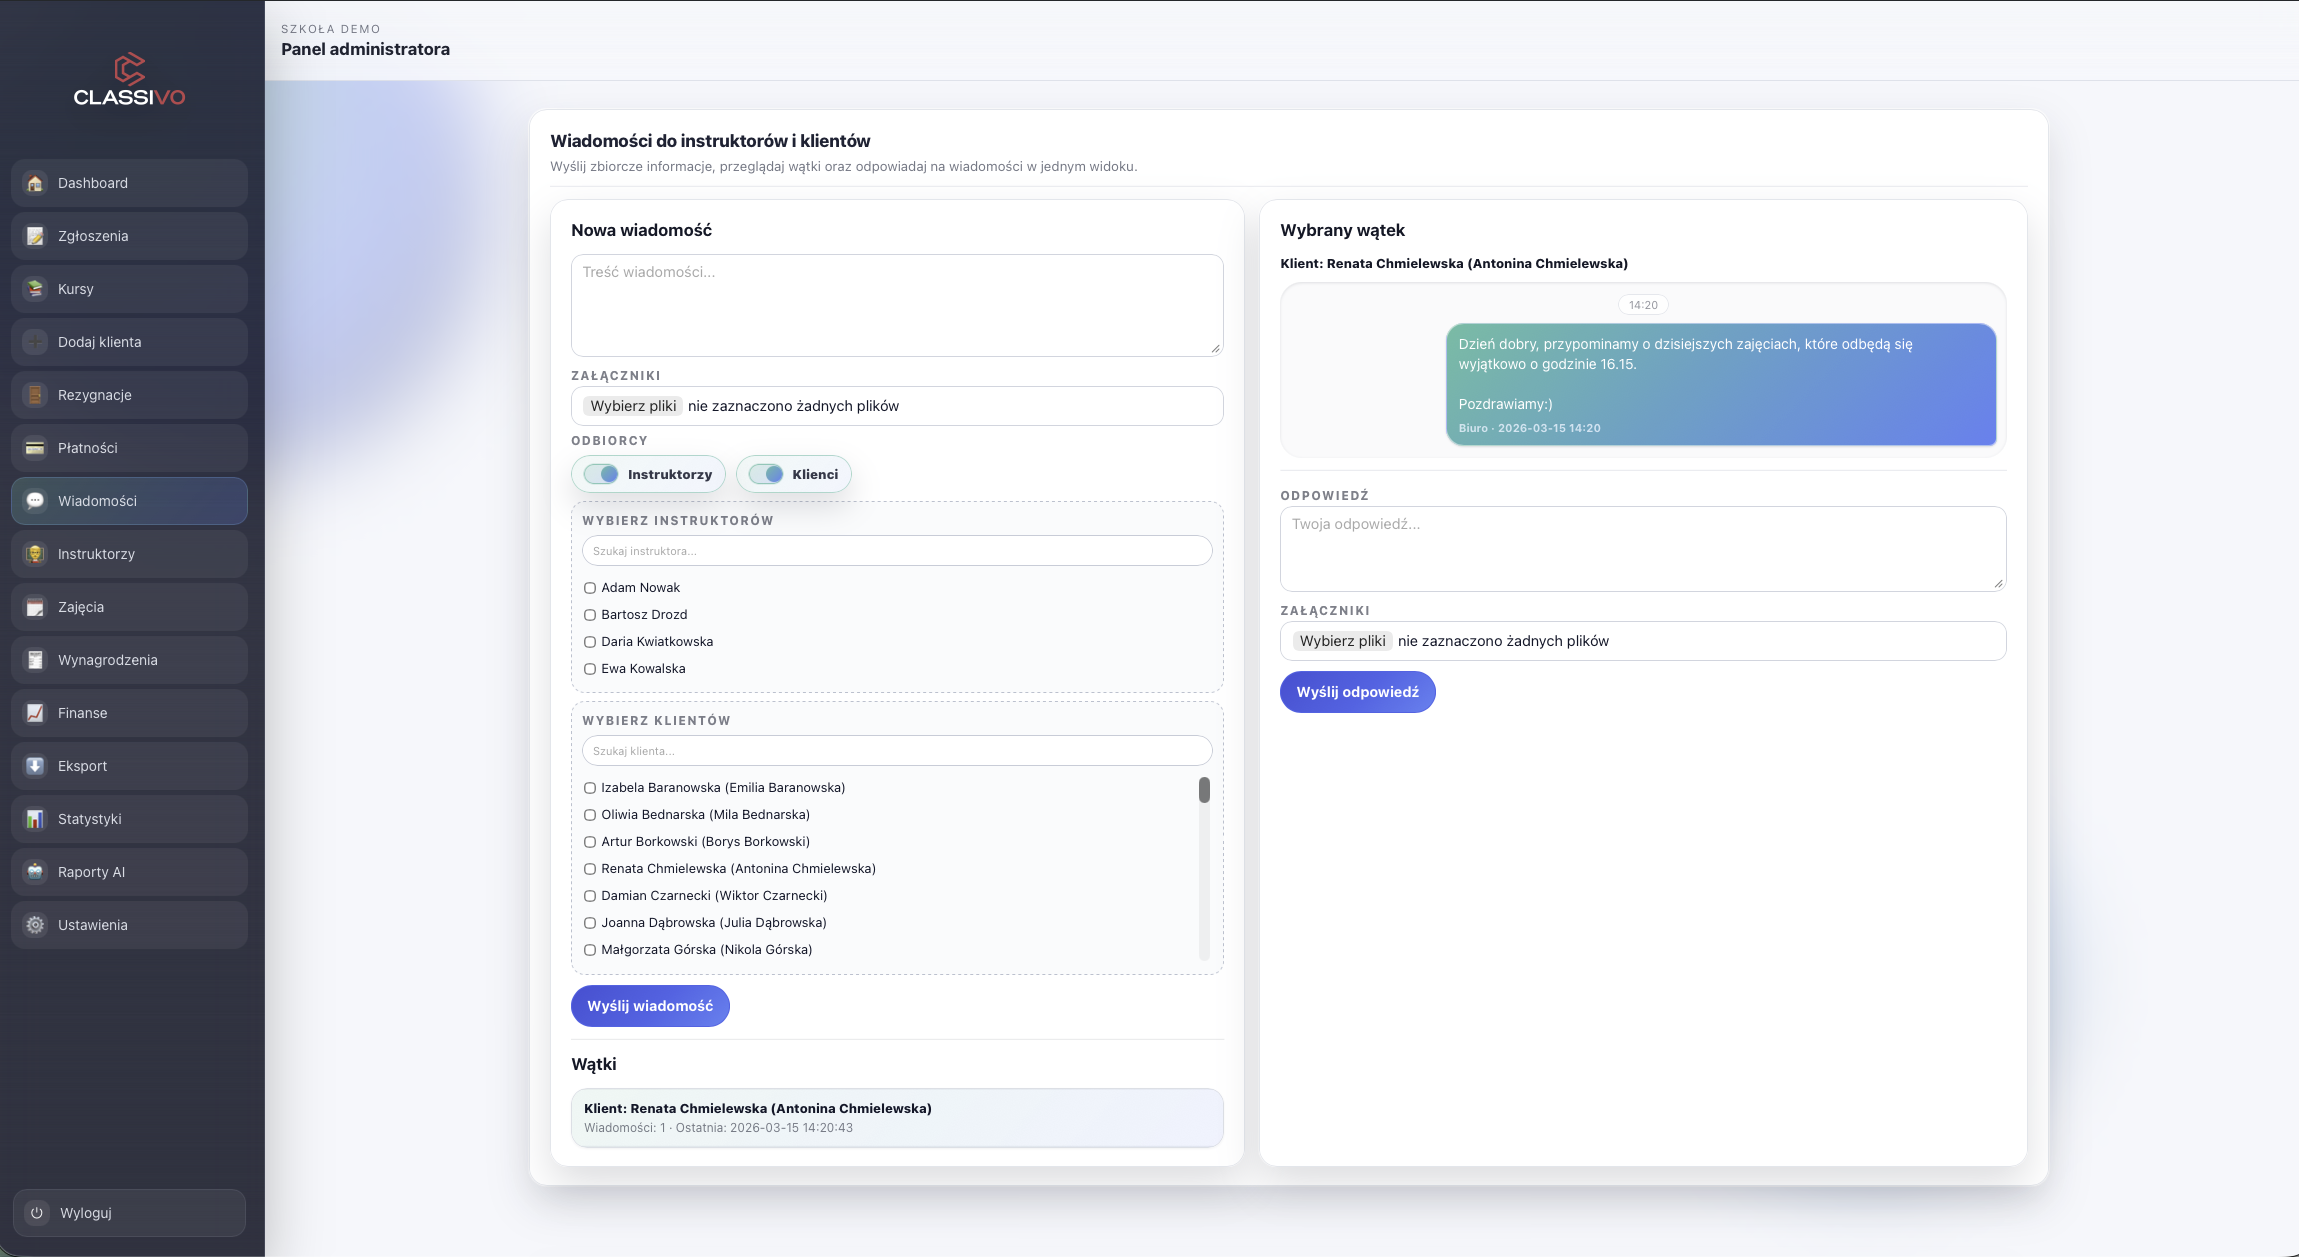Screen dimensions: 2299x1257
Task: Toggle the Klienci recipients switch
Action: (x=766, y=474)
